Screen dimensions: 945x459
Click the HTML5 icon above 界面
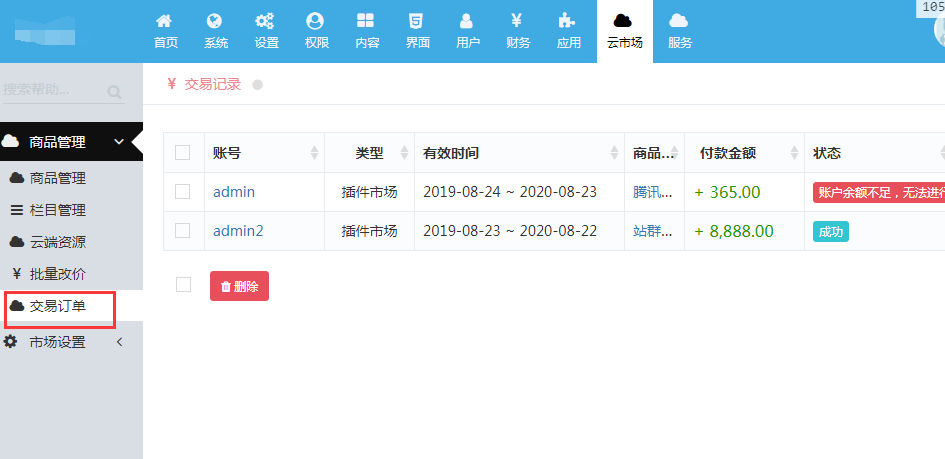tap(415, 21)
